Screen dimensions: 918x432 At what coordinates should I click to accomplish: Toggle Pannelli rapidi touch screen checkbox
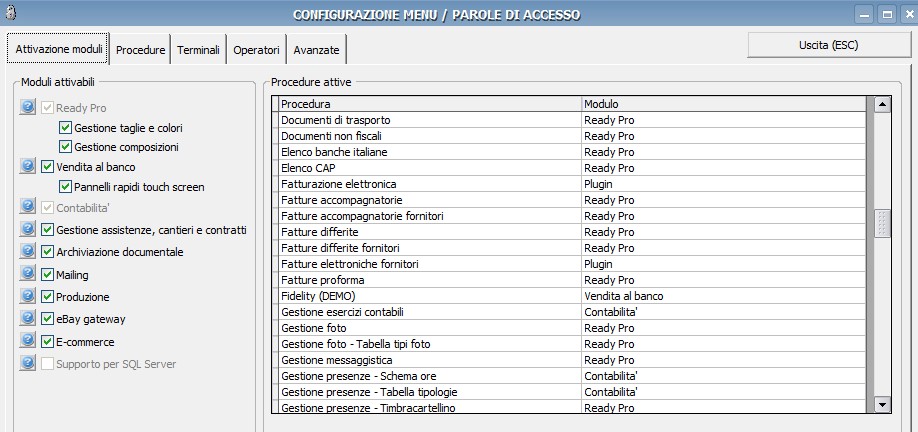tap(65, 187)
